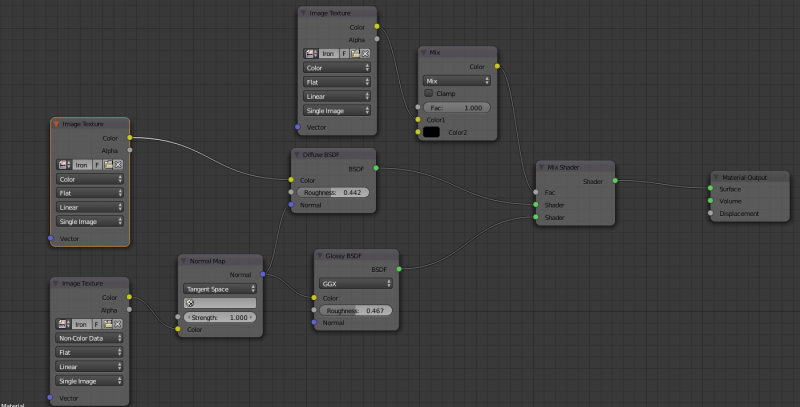Click the black Color2 swatch in the Mix node

coord(432,131)
